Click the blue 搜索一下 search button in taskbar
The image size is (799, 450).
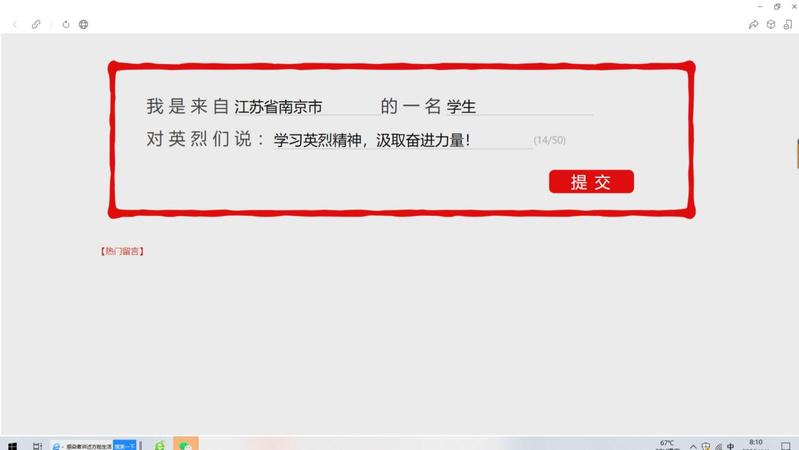[x=125, y=446]
